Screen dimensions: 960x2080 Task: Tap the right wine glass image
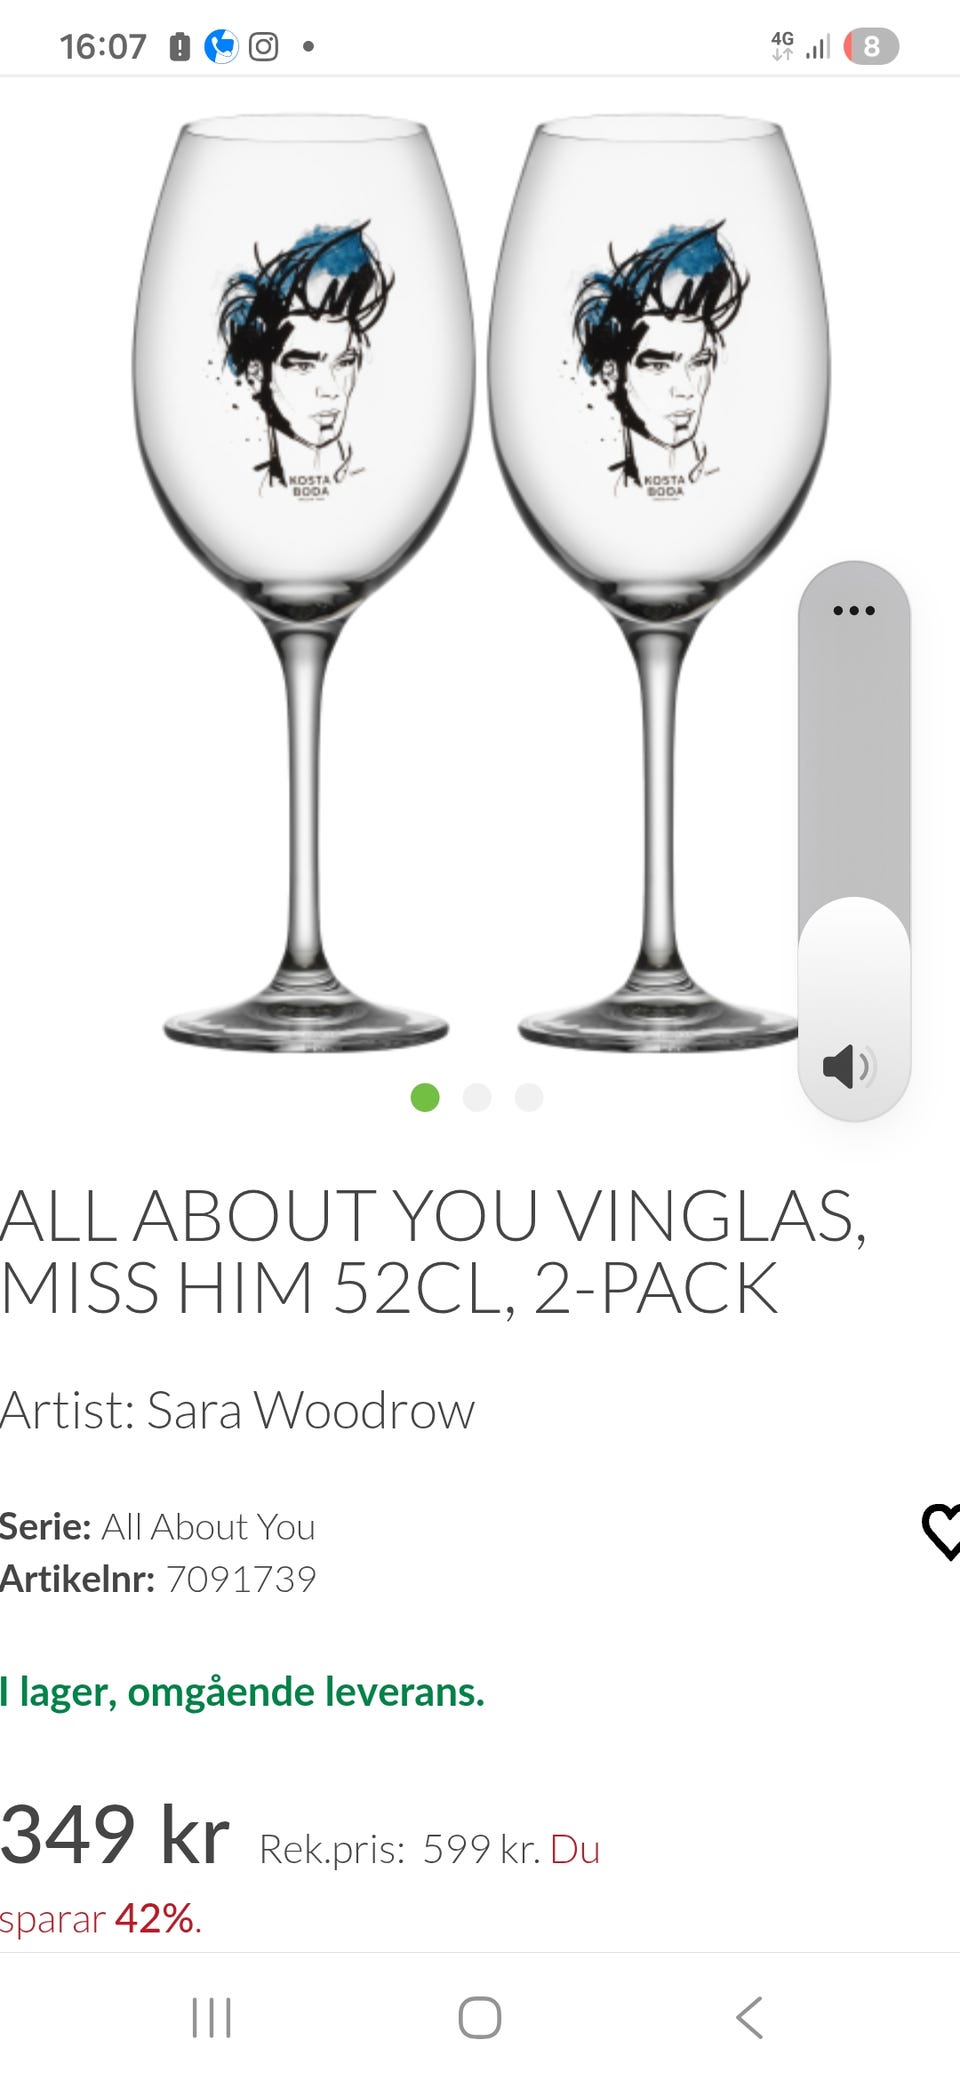(x=660, y=583)
